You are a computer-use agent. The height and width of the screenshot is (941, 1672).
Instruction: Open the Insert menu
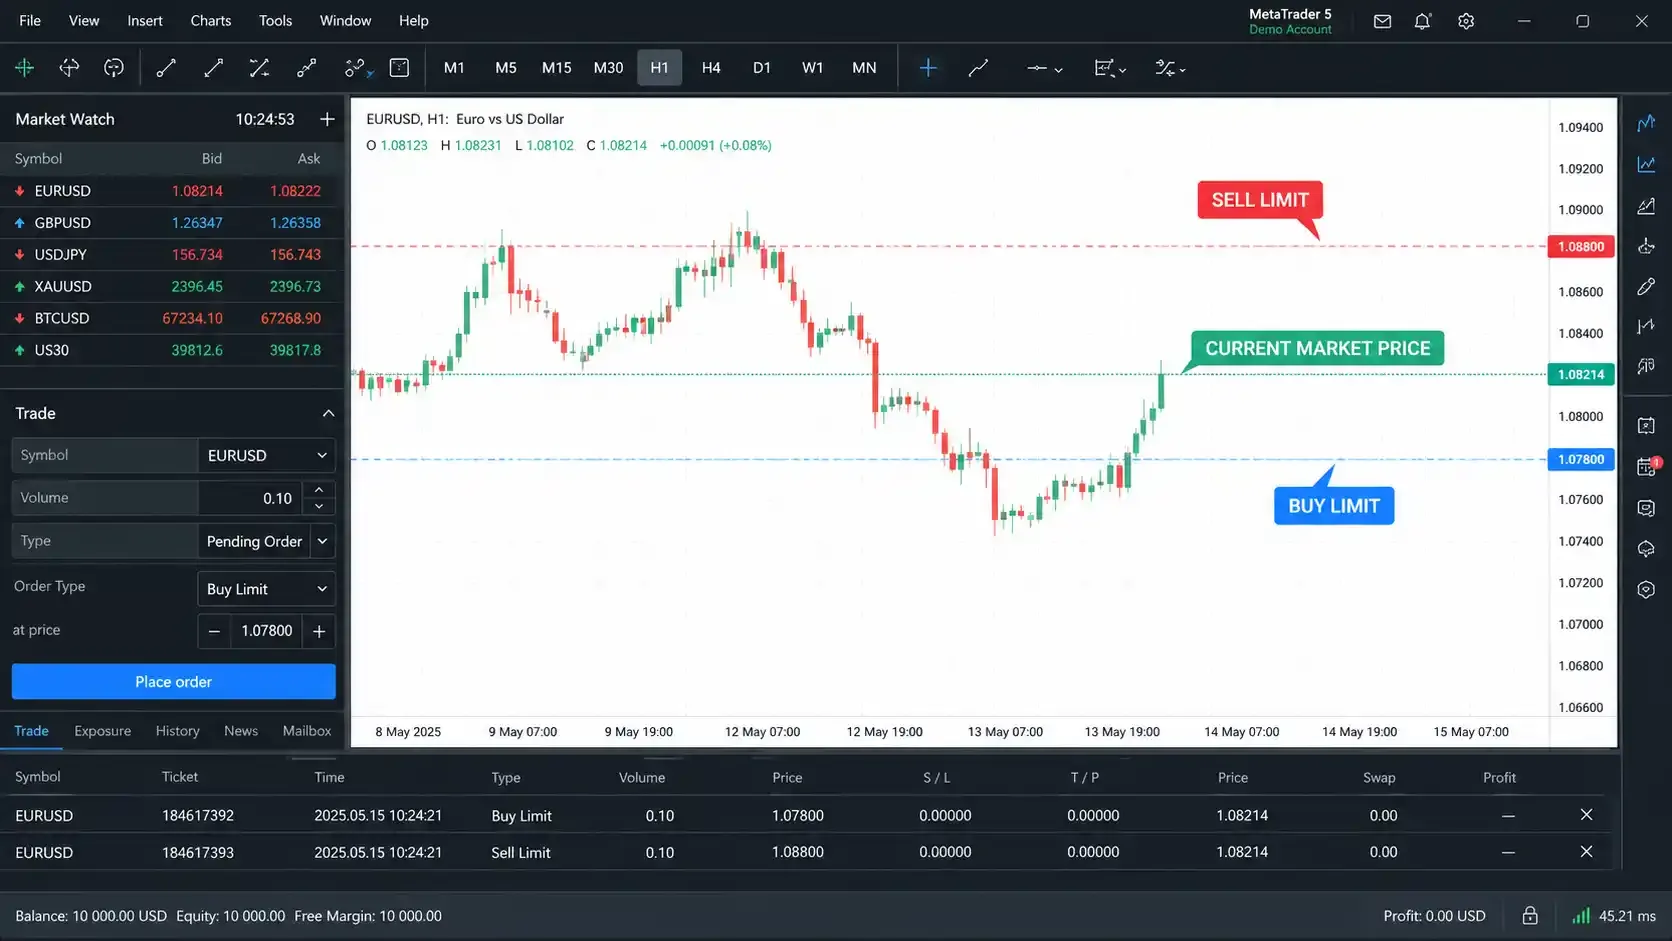[x=145, y=20]
